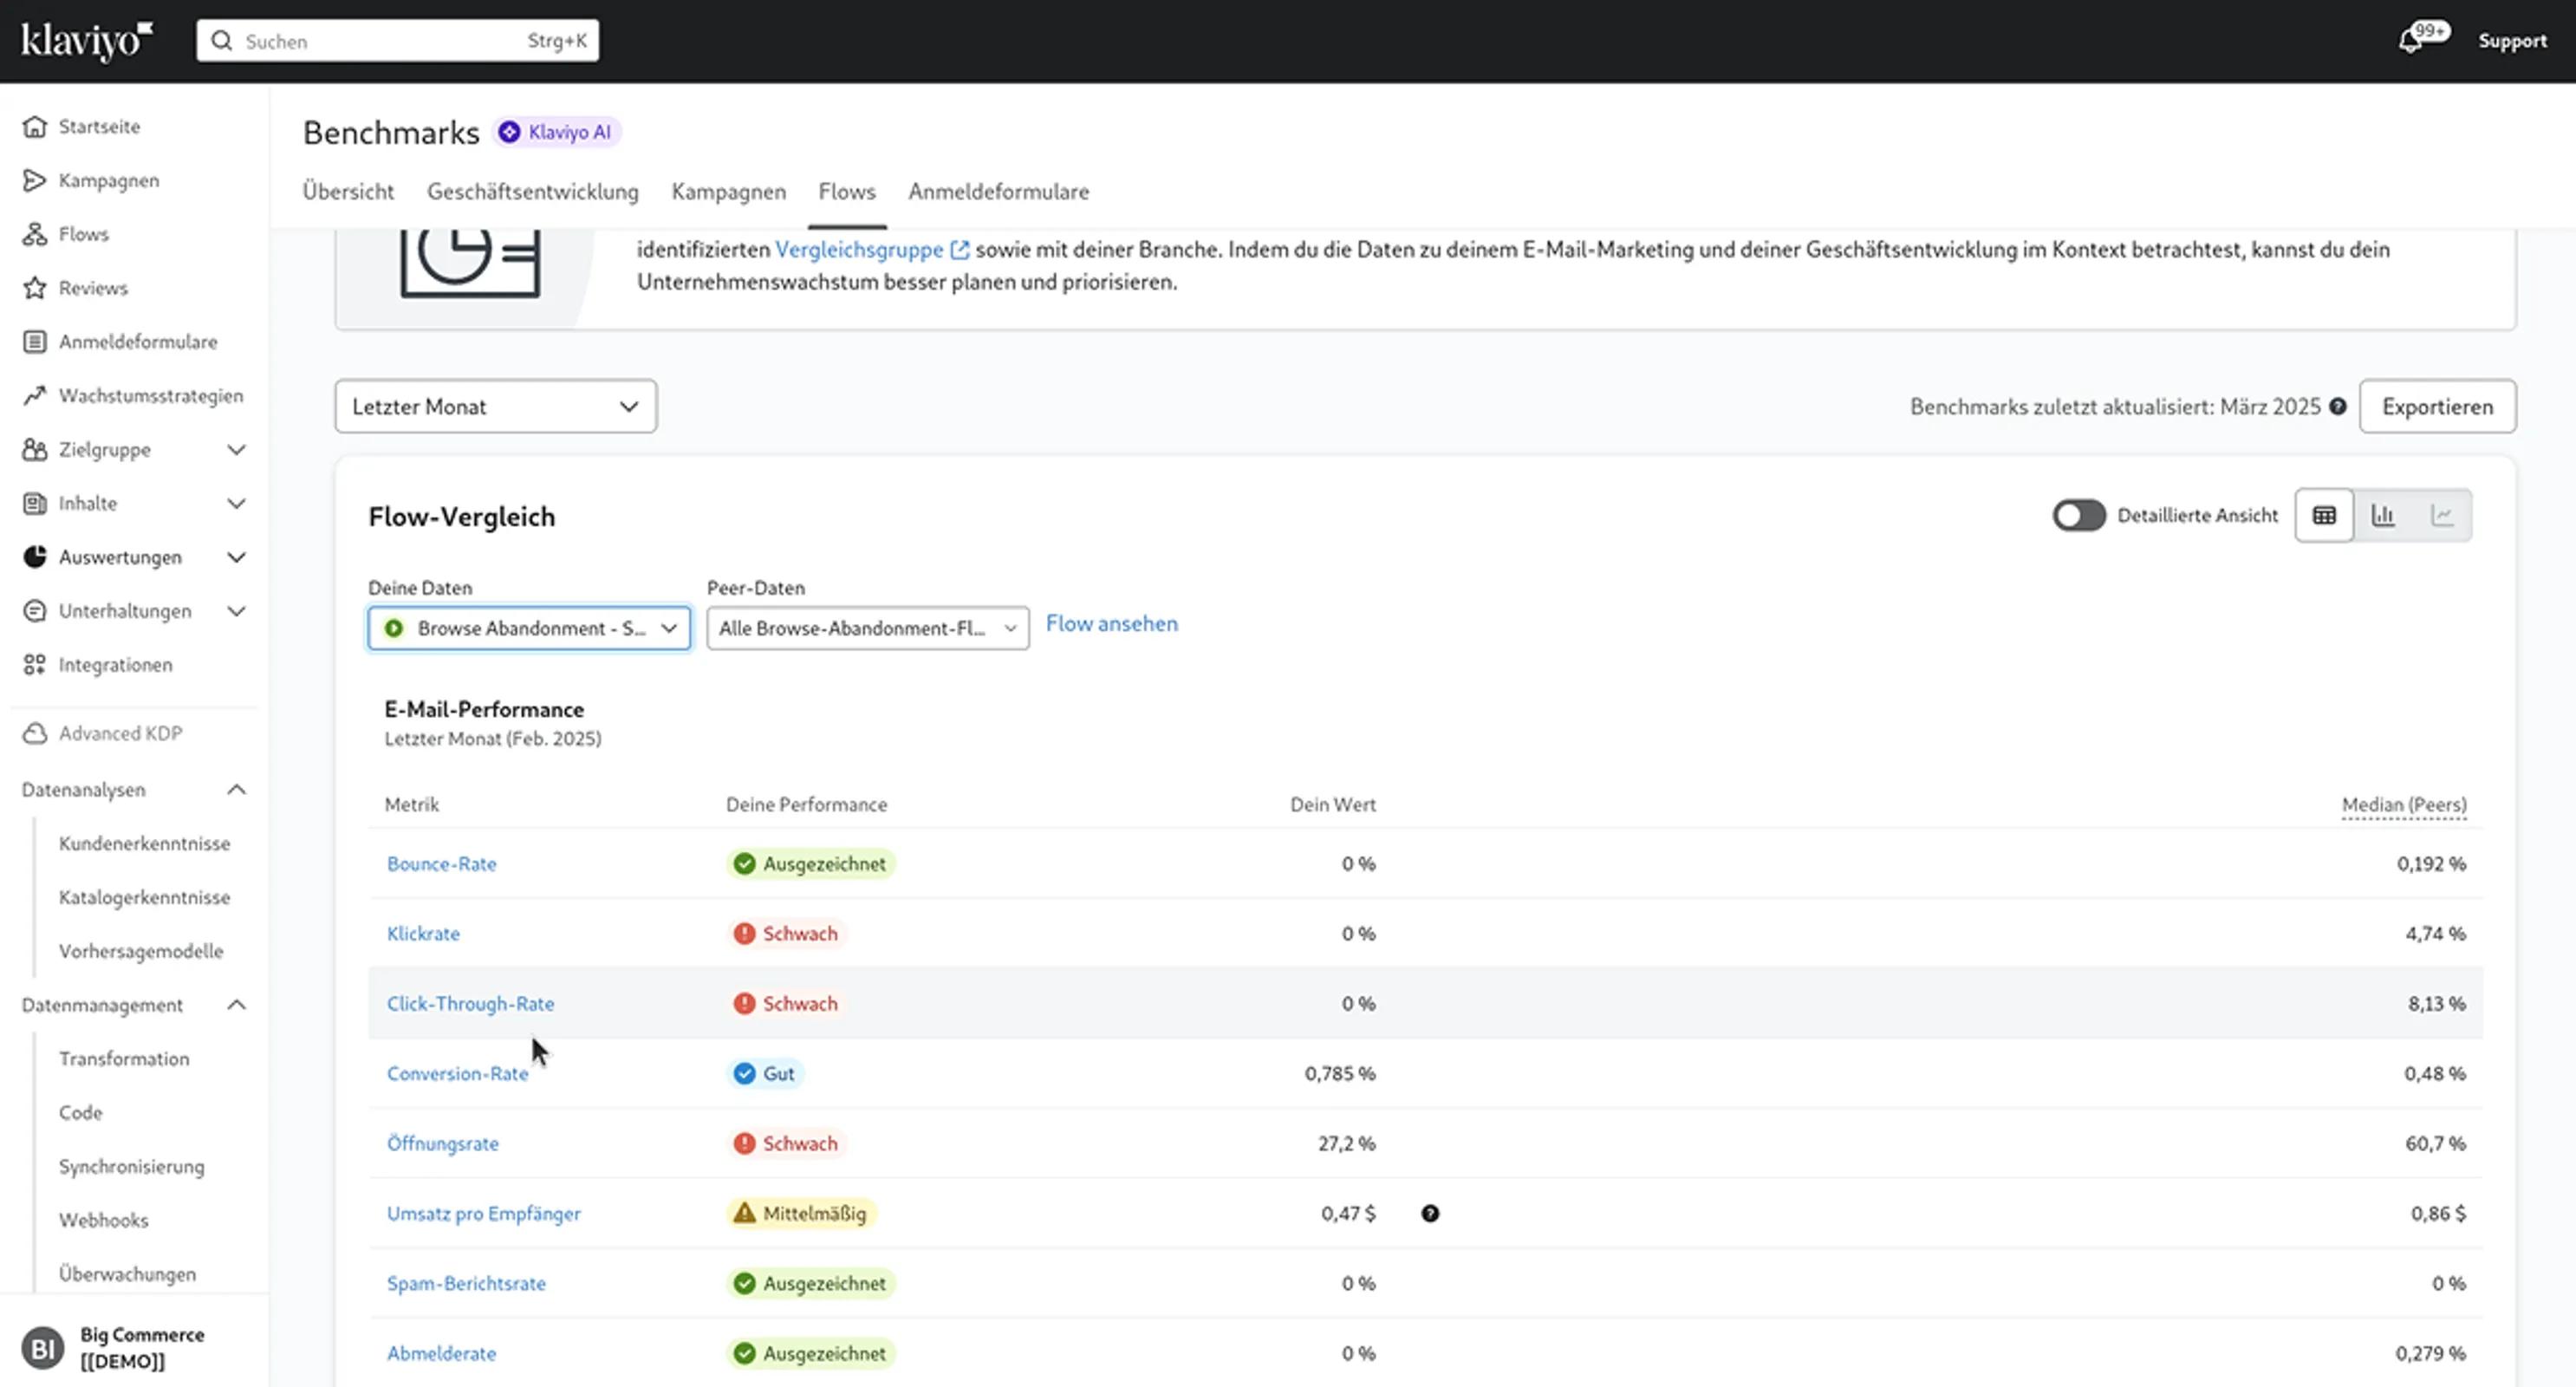This screenshot has width=2576, height=1387.
Task: Click help icon in Umsatz pro Empfänger row
Action: coord(1430,1214)
